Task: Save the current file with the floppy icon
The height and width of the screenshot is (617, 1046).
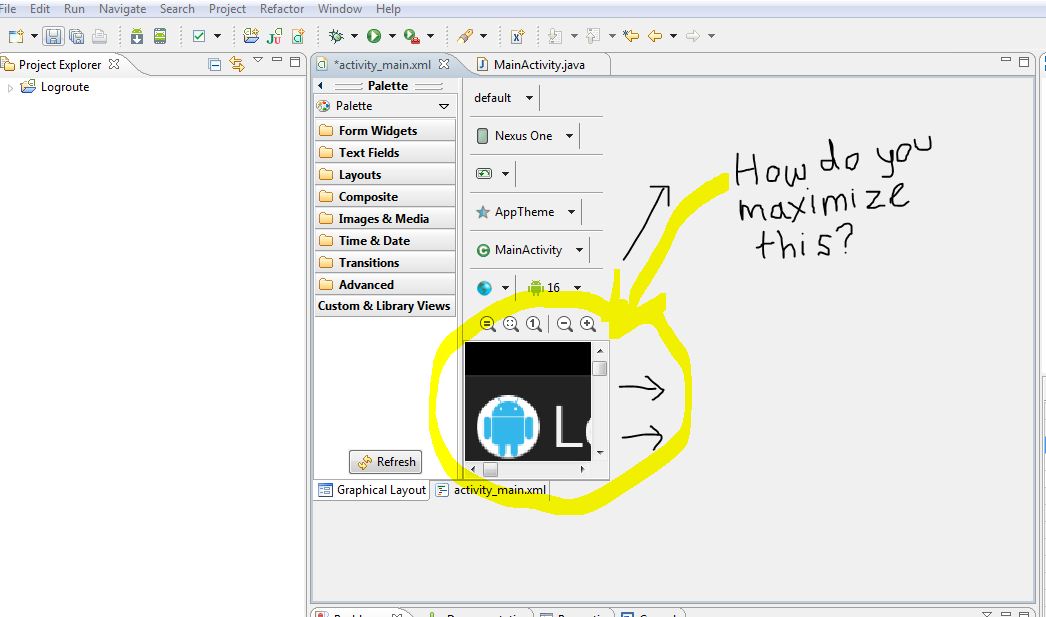Action: pos(53,36)
